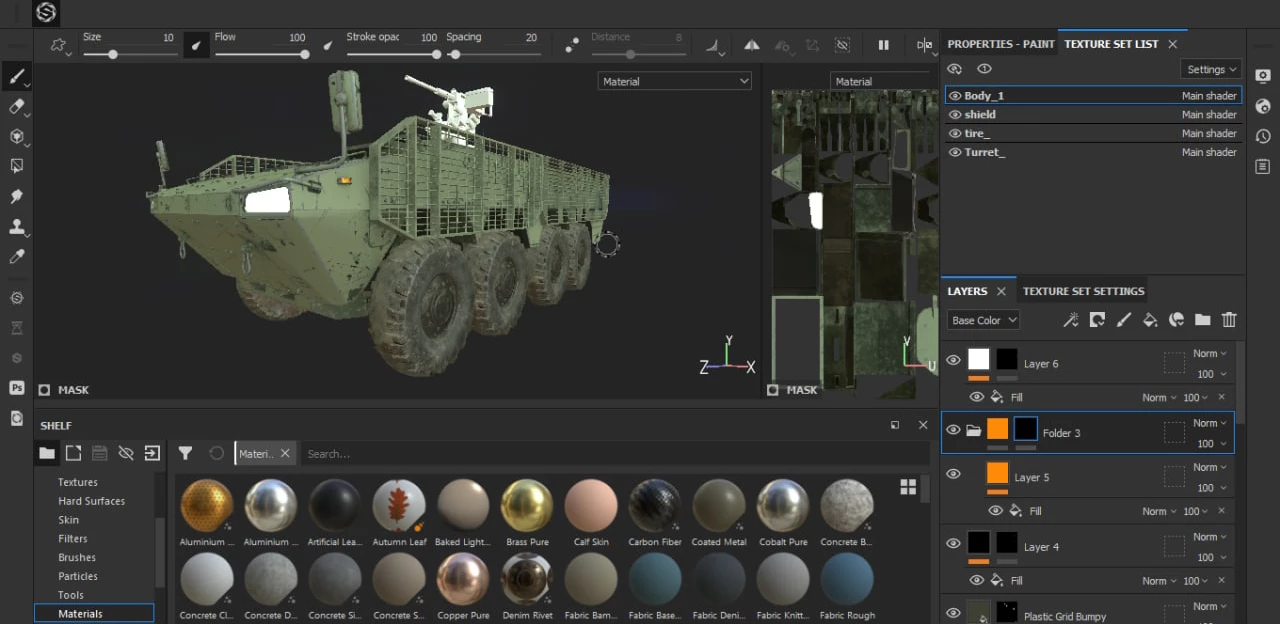
Task: Open the Settings dropdown in Texture Set List
Action: [1210, 69]
